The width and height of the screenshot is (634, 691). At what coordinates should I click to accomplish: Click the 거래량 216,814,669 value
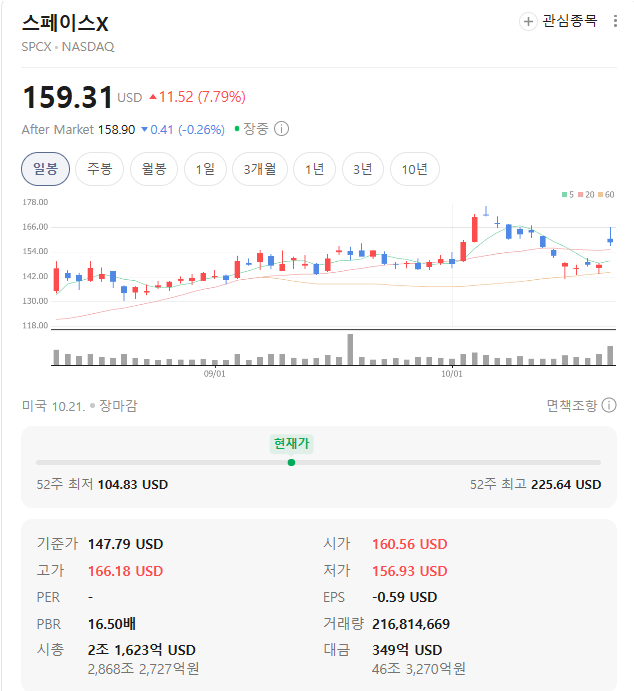[411, 624]
